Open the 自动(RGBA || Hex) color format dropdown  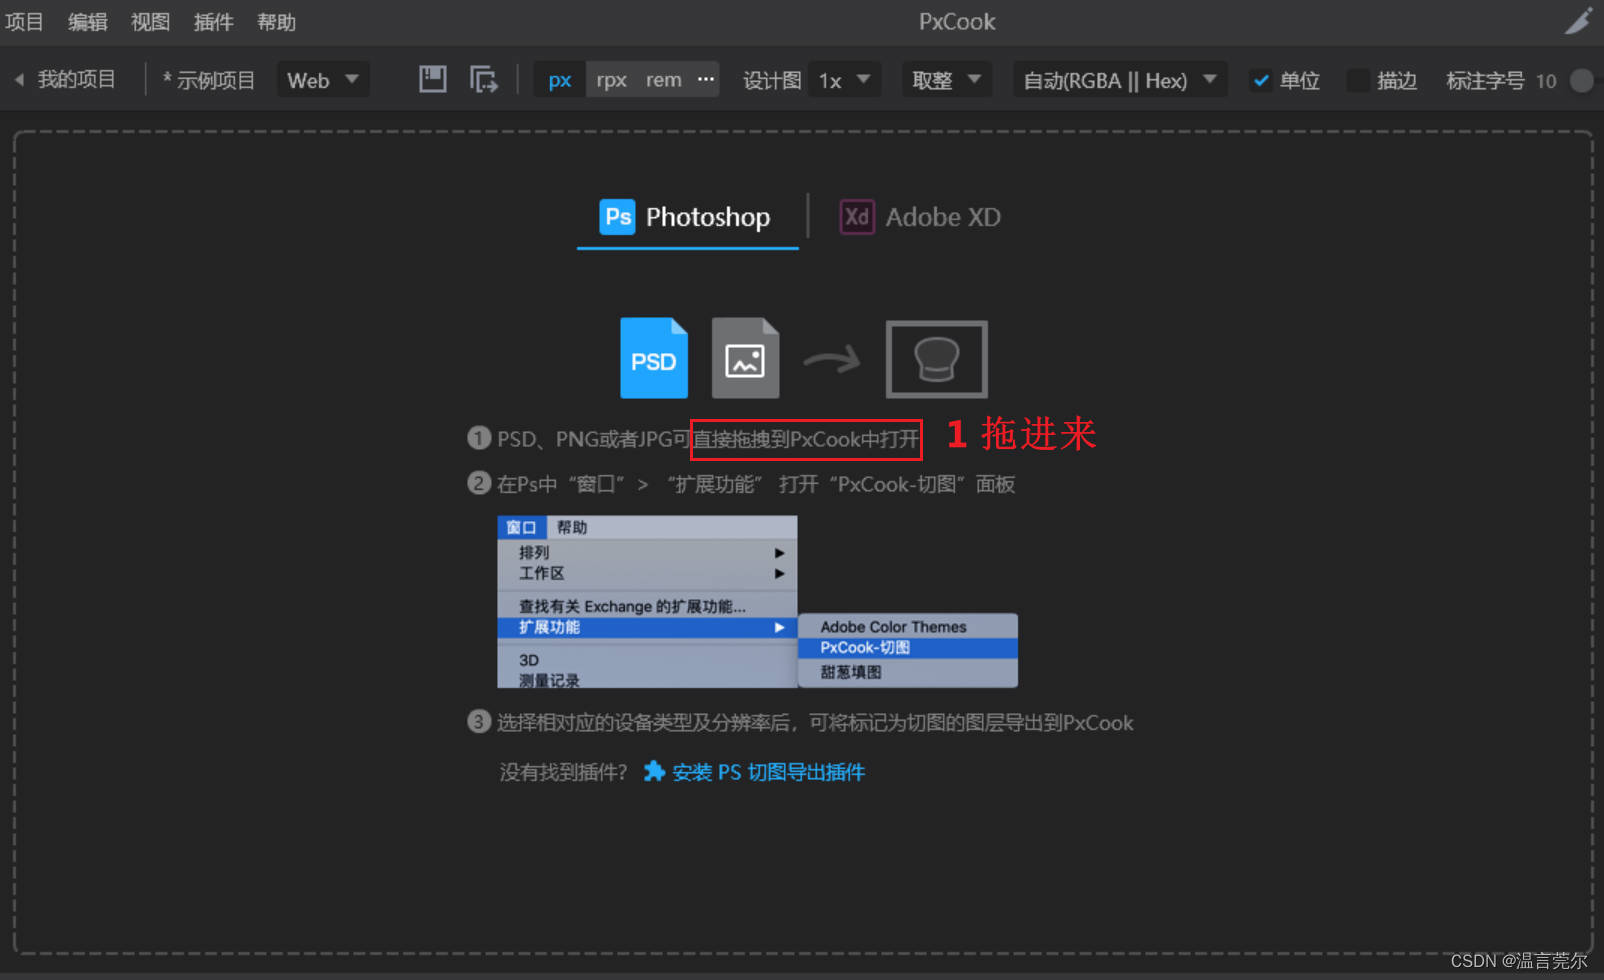[1120, 80]
